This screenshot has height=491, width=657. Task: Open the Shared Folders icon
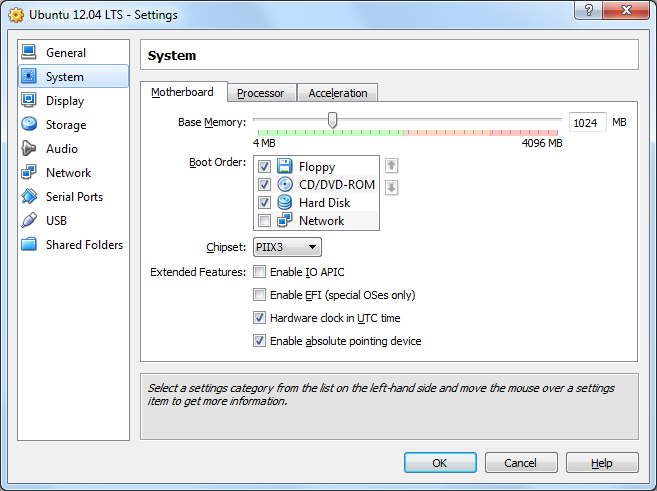pos(29,244)
